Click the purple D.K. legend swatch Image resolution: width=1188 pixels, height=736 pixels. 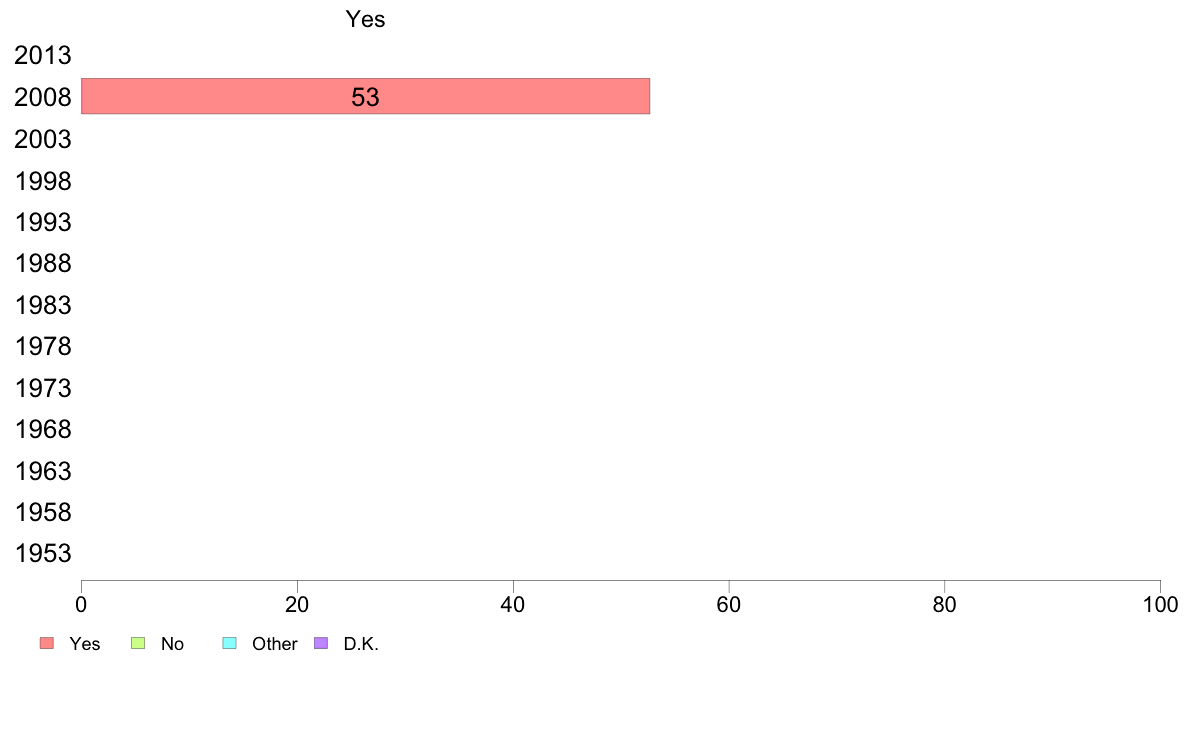(321, 643)
